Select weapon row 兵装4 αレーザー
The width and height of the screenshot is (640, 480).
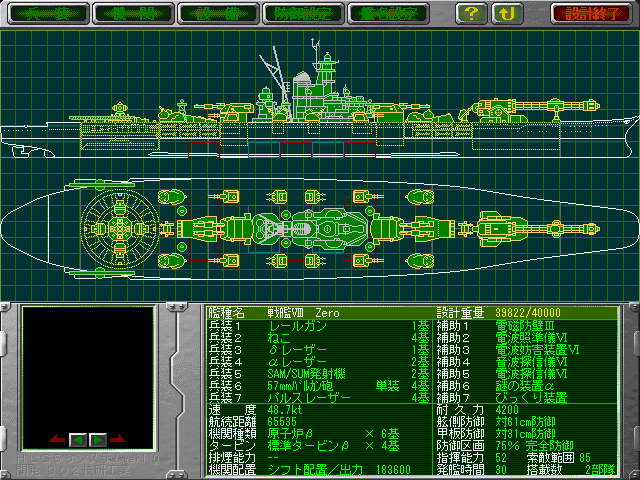click(x=319, y=362)
